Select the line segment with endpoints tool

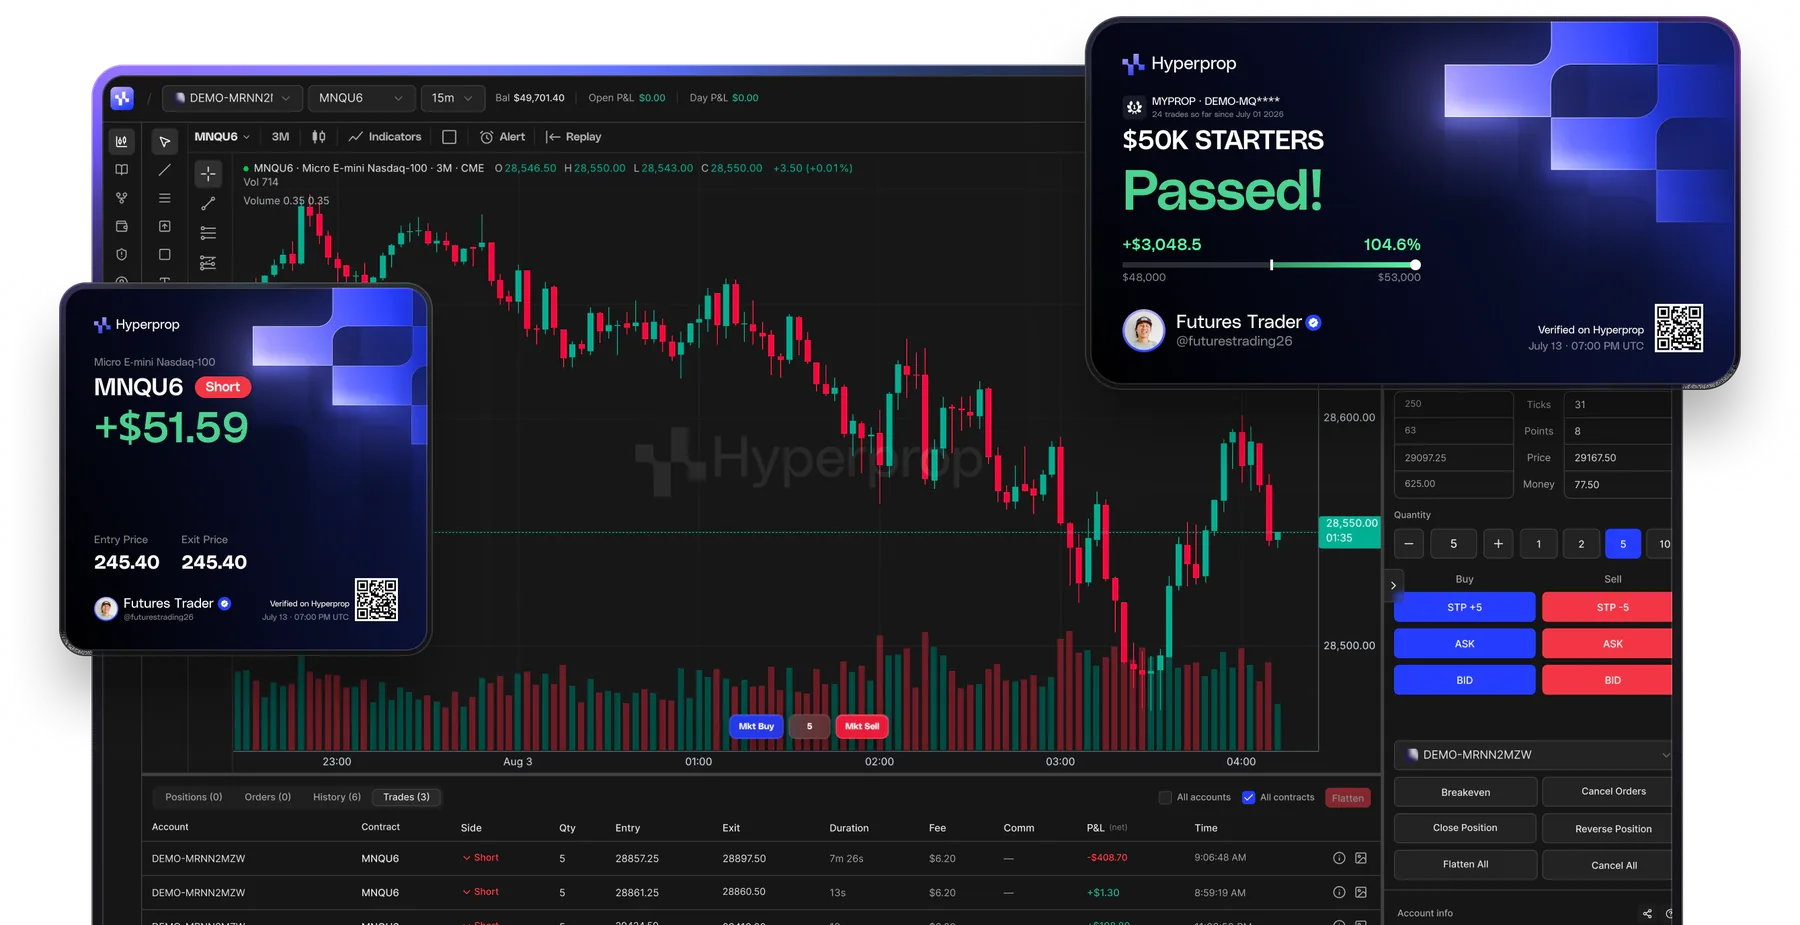coord(208,203)
